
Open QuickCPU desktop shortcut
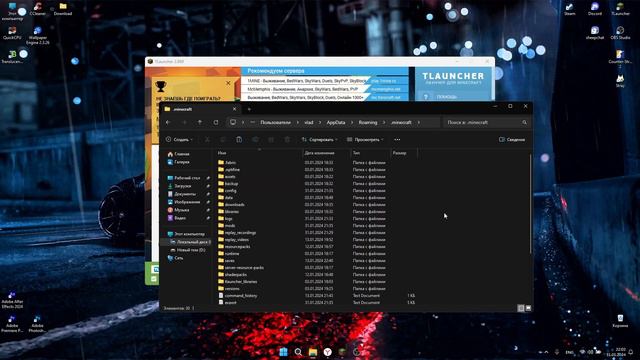click(12, 33)
